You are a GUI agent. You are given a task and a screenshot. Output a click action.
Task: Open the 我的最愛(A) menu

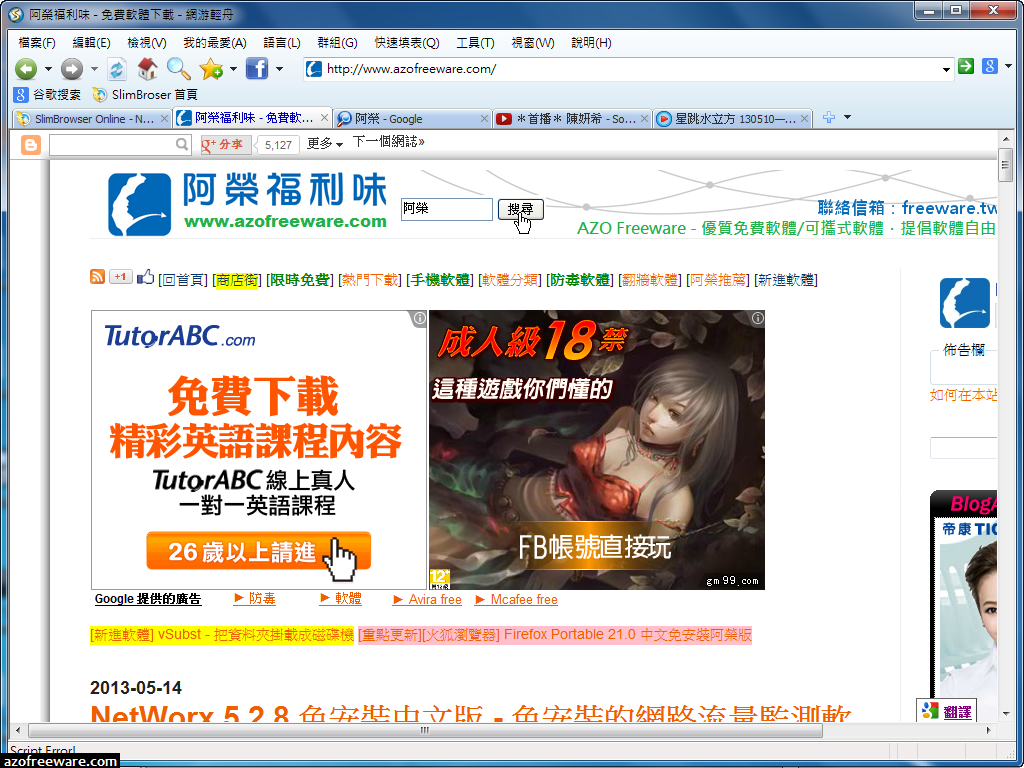click(215, 43)
